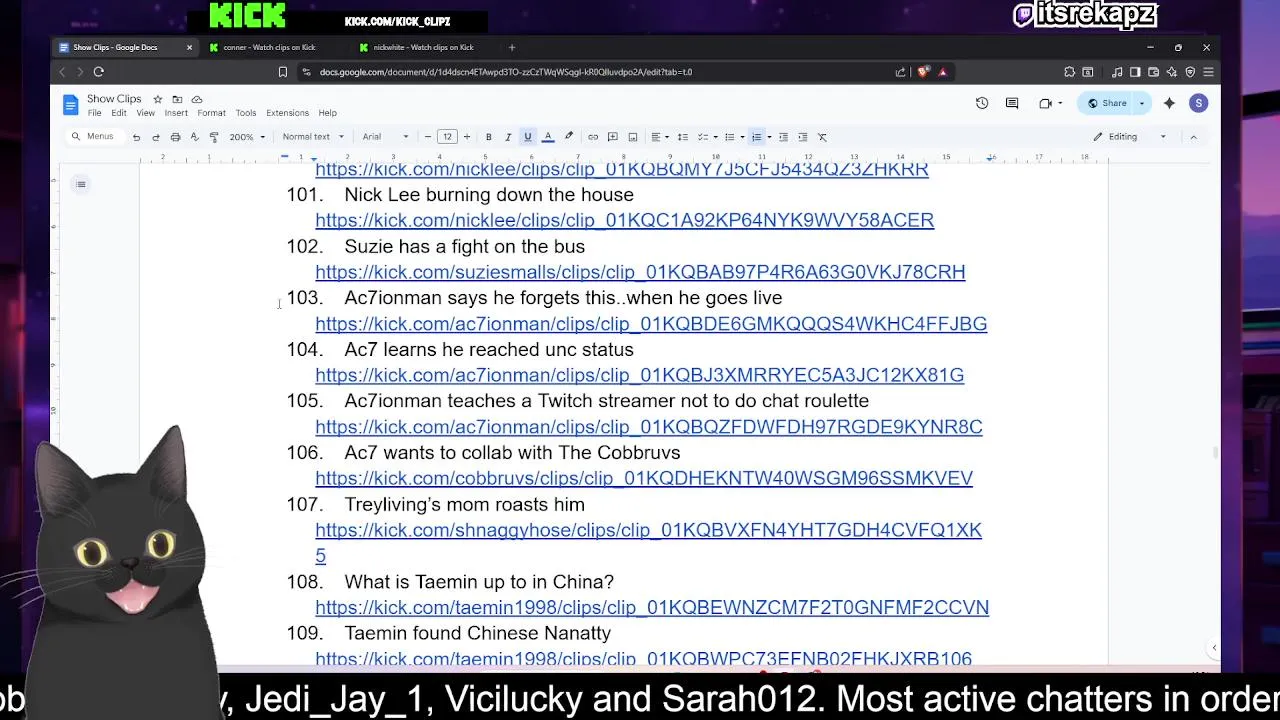Open version history clock icon
Image resolution: width=1280 pixels, height=720 pixels.
click(982, 103)
